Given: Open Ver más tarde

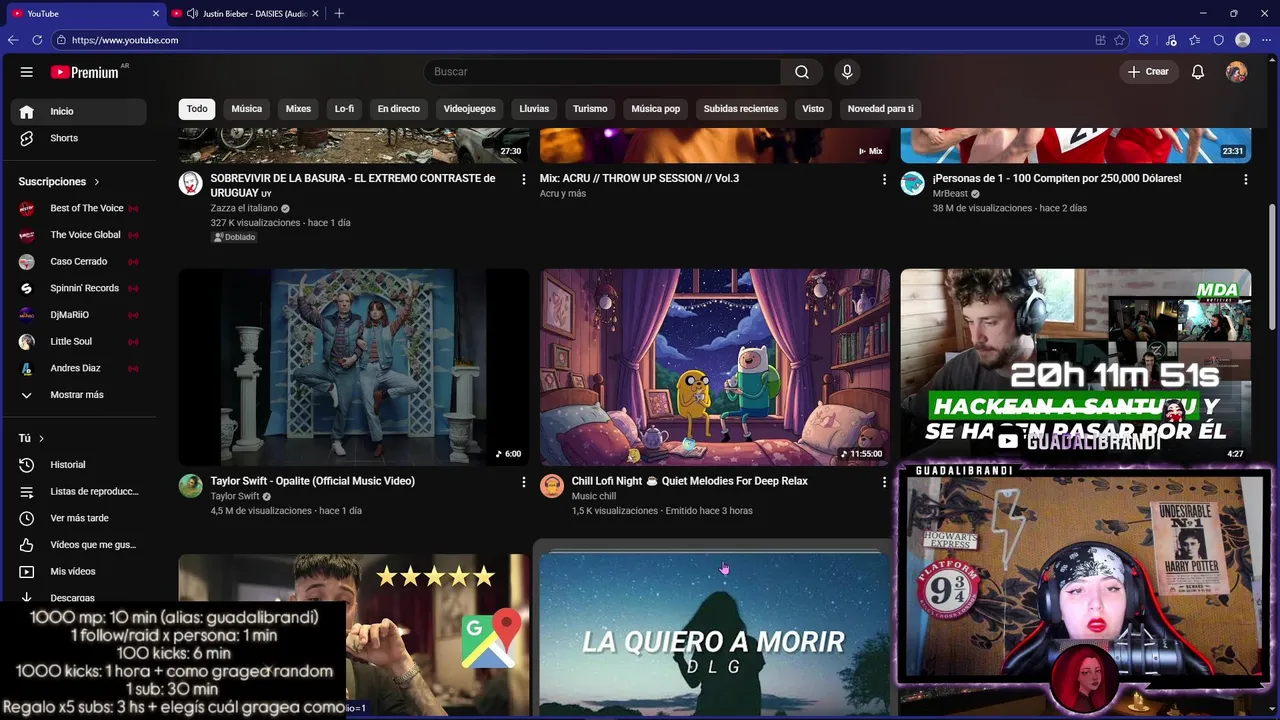Looking at the screenshot, I should point(78,518).
